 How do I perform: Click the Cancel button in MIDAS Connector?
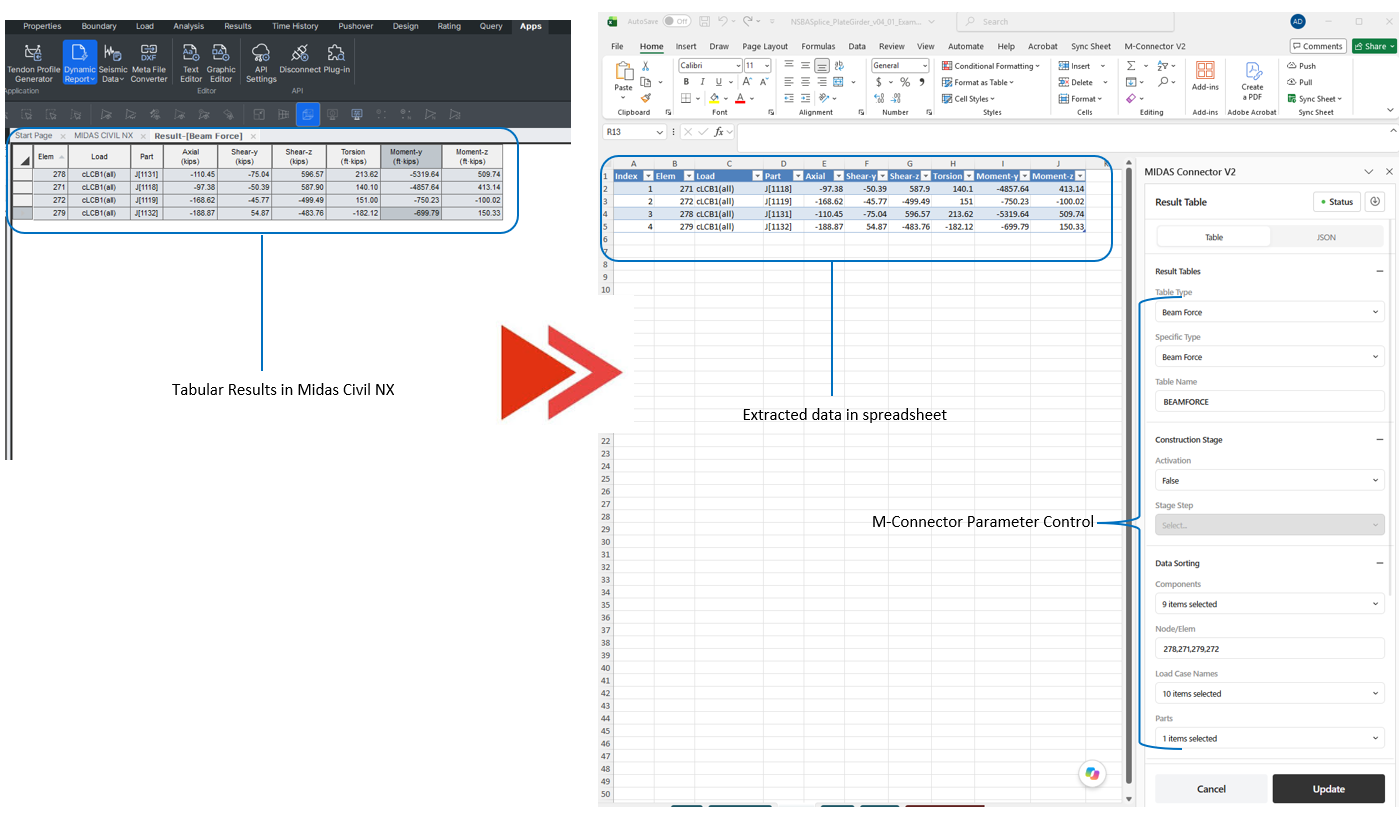(1211, 789)
